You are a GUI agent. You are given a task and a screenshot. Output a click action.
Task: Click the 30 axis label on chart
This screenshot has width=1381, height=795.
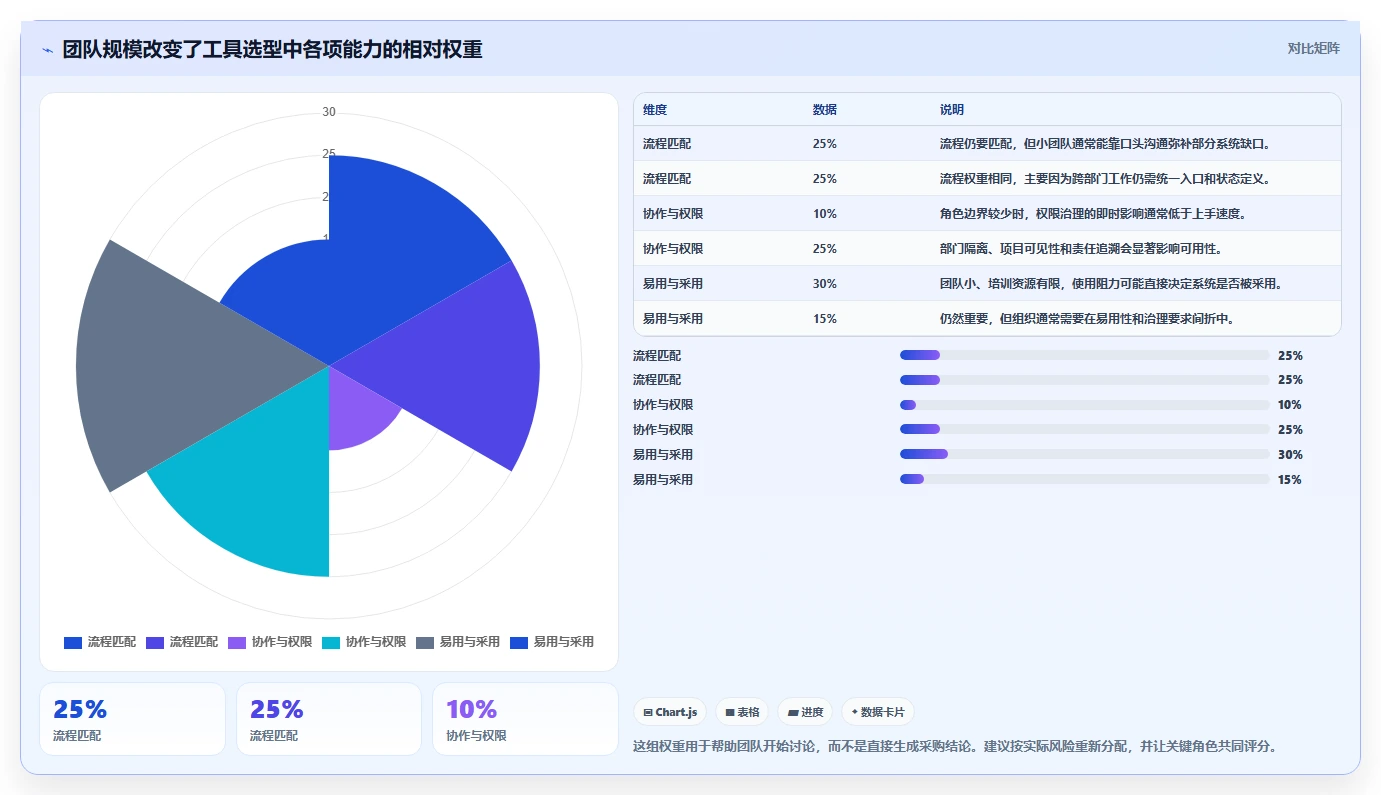329,112
